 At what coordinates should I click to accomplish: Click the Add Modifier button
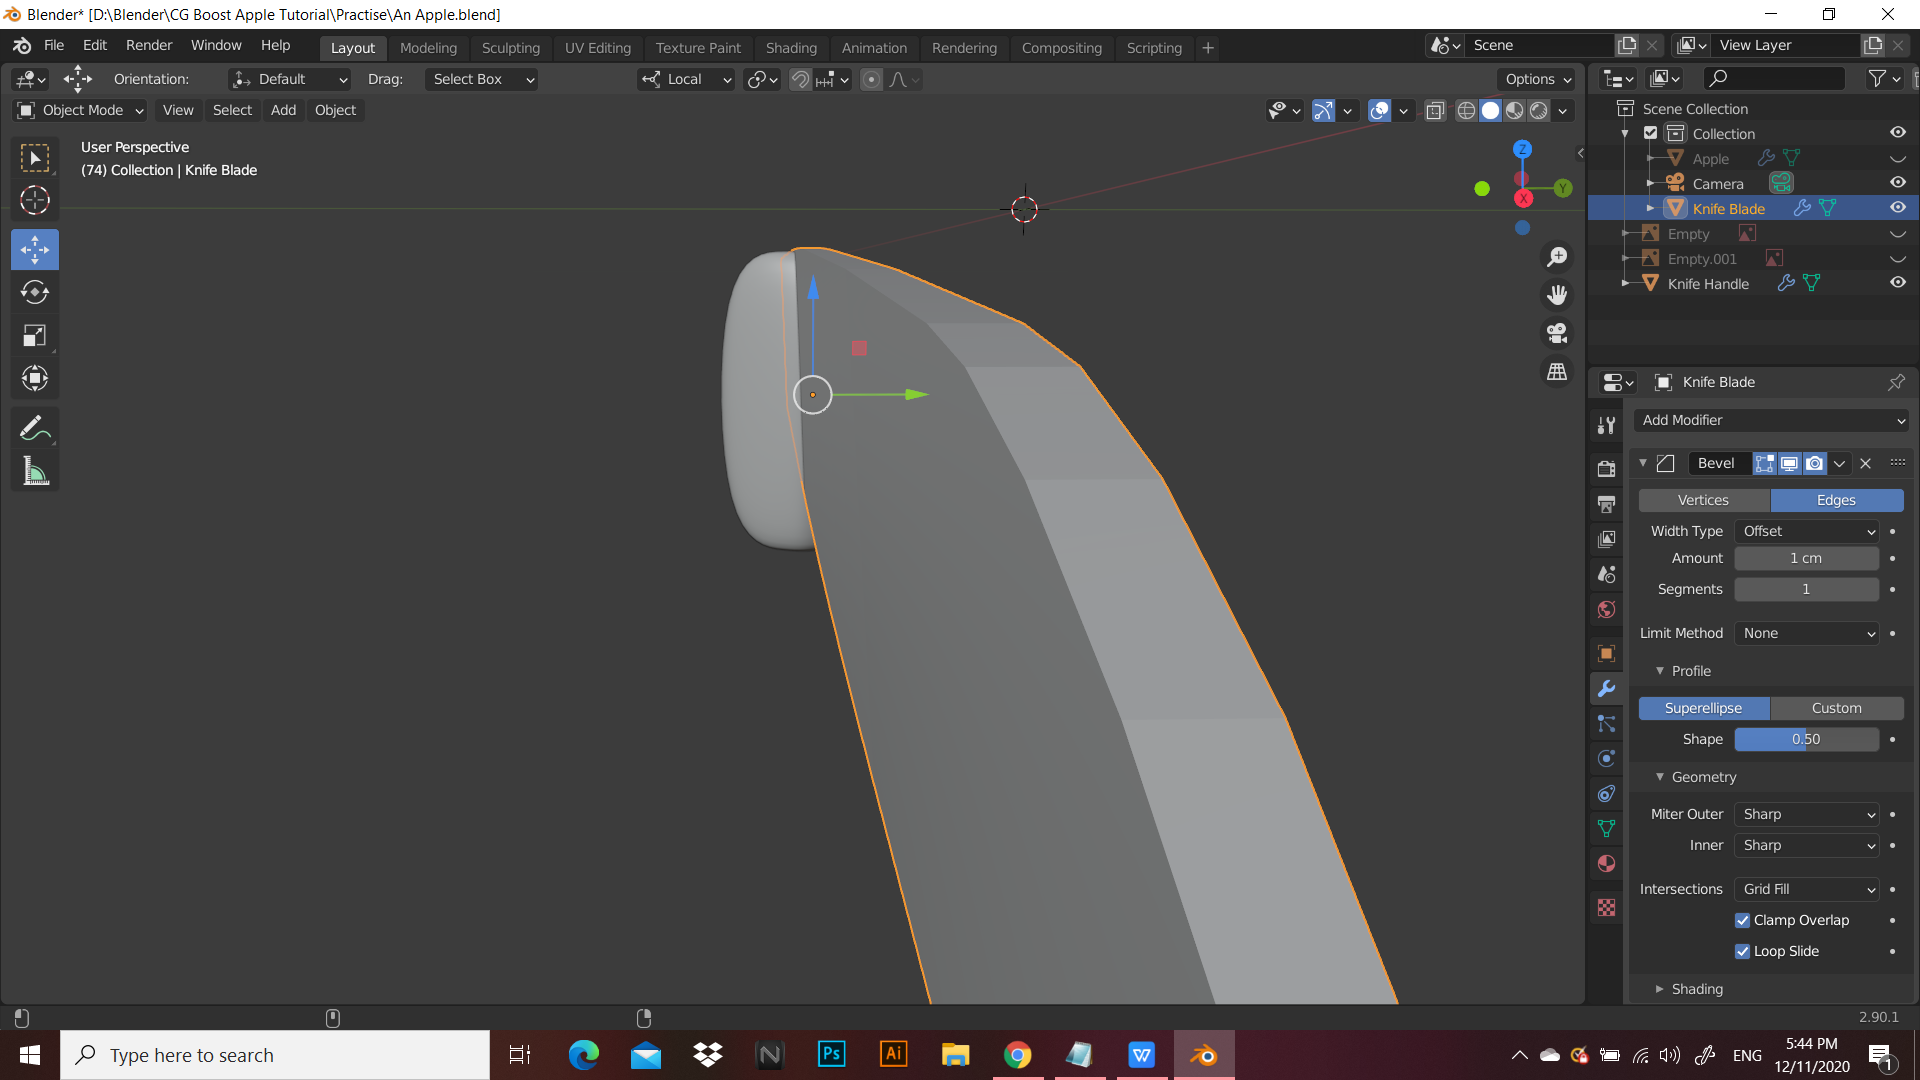tap(1770, 420)
